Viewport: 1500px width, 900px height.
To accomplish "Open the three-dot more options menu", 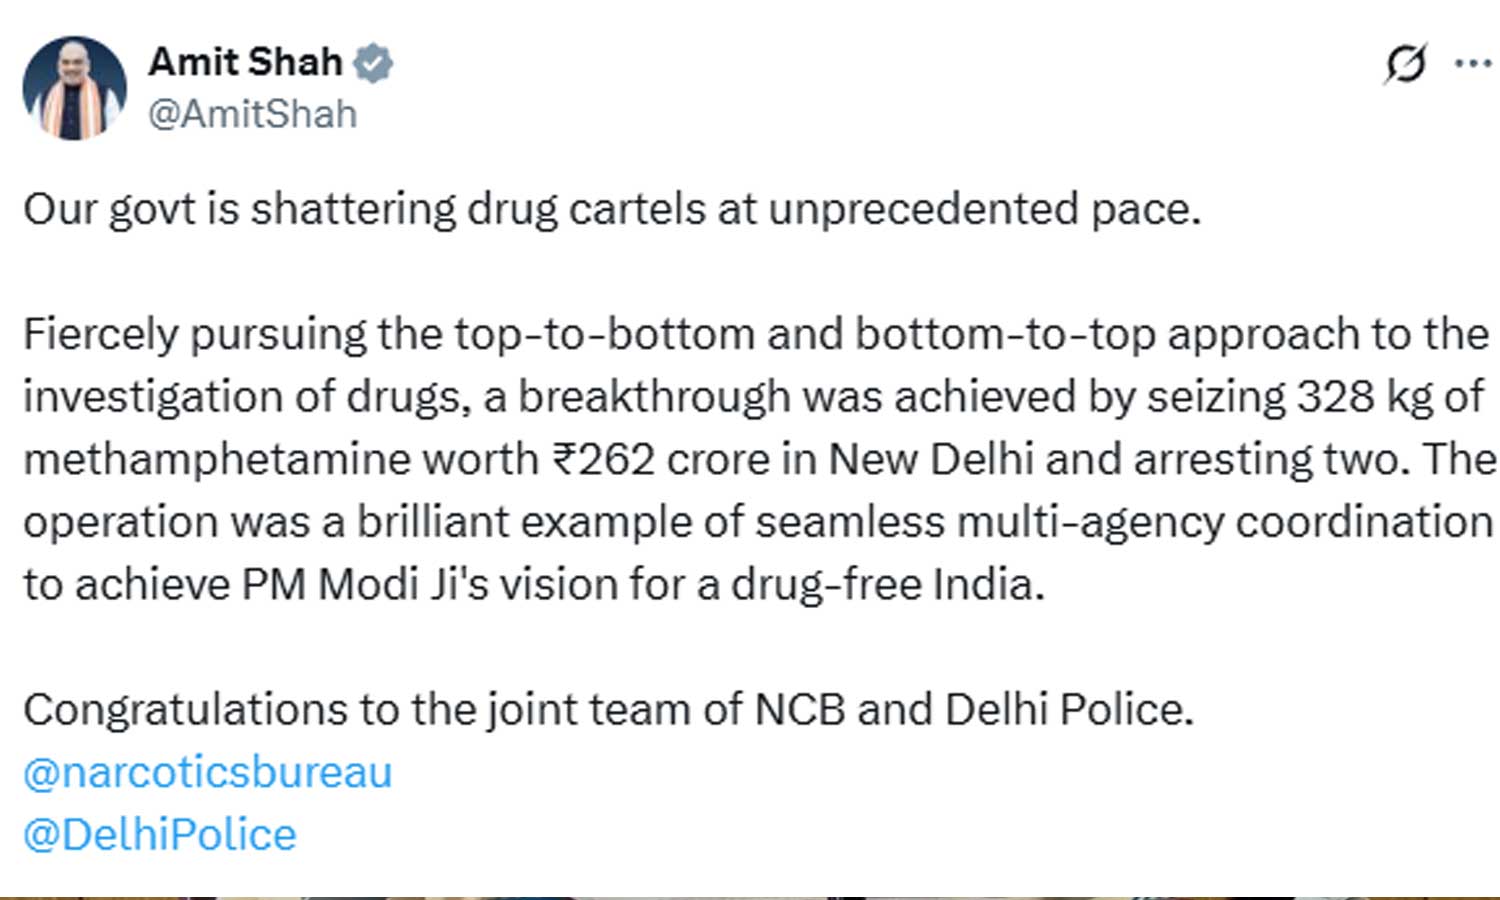I will tap(1472, 64).
